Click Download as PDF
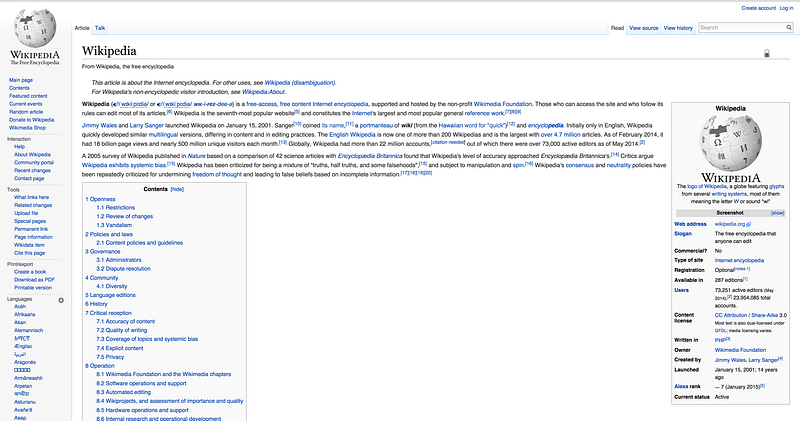The width and height of the screenshot is (800, 421). point(34,280)
